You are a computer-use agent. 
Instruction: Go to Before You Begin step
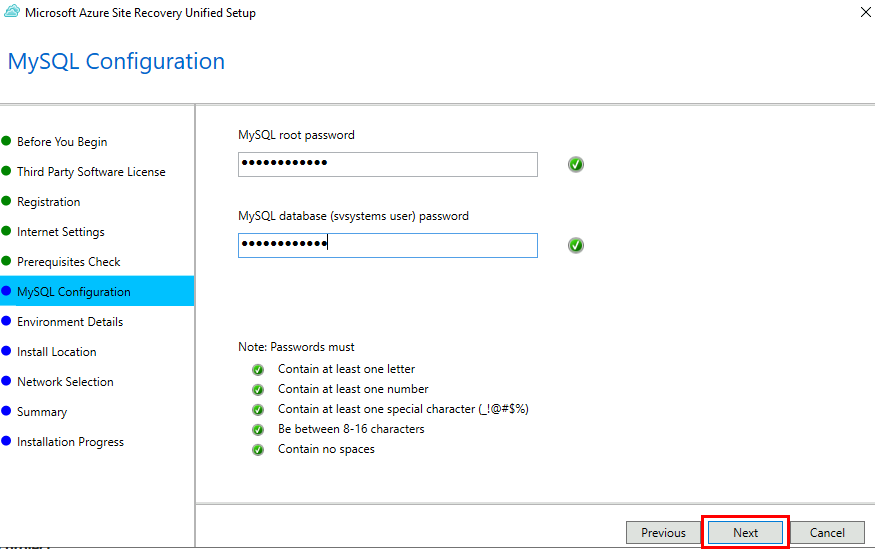[62, 142]
